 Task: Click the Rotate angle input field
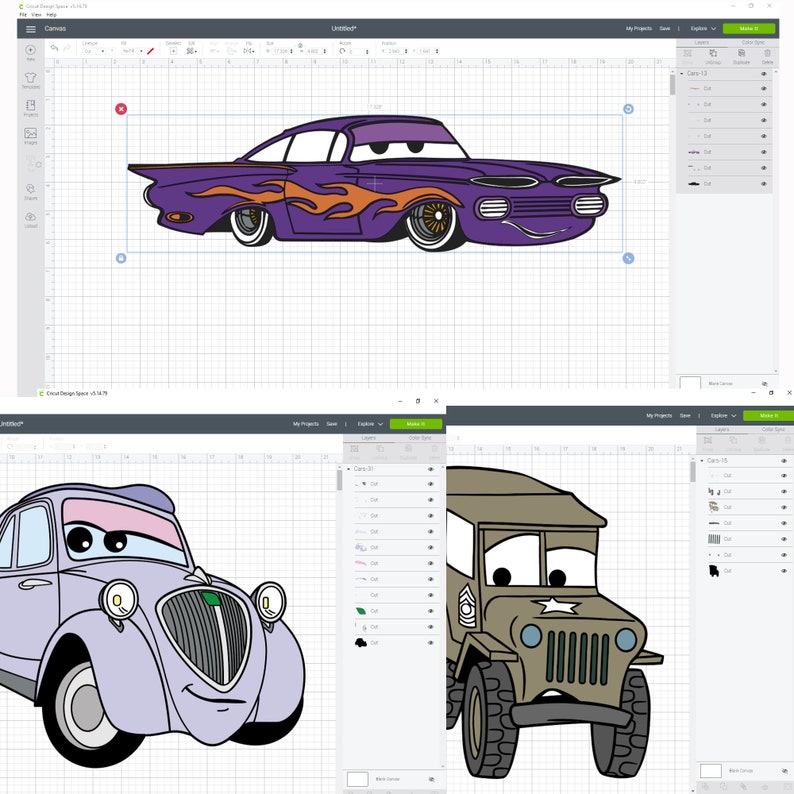(x=357, y=52)
